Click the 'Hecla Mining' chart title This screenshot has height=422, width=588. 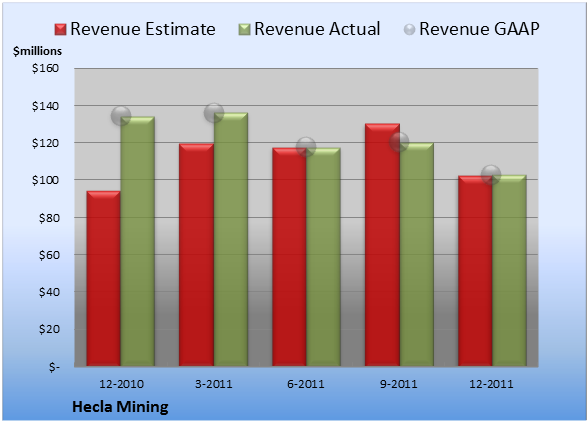click(120, 407)
